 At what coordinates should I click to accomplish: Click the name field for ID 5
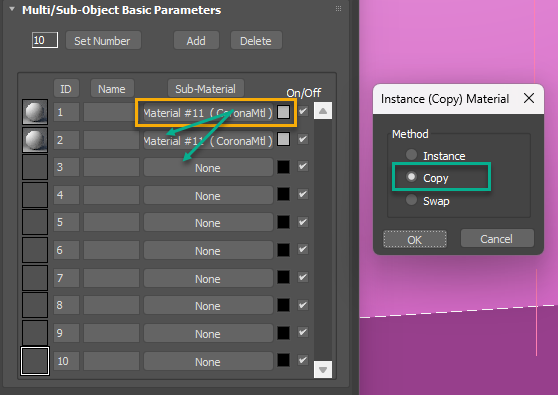coord(111,222)
